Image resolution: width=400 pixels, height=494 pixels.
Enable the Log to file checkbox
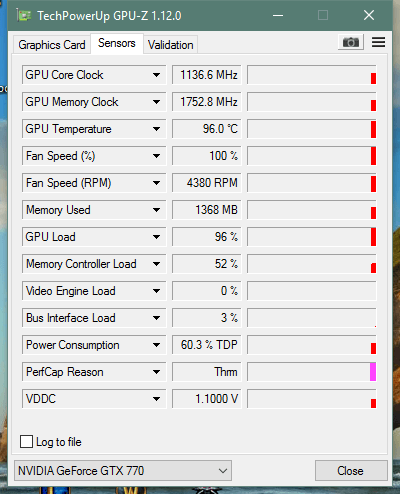point(26,441)
